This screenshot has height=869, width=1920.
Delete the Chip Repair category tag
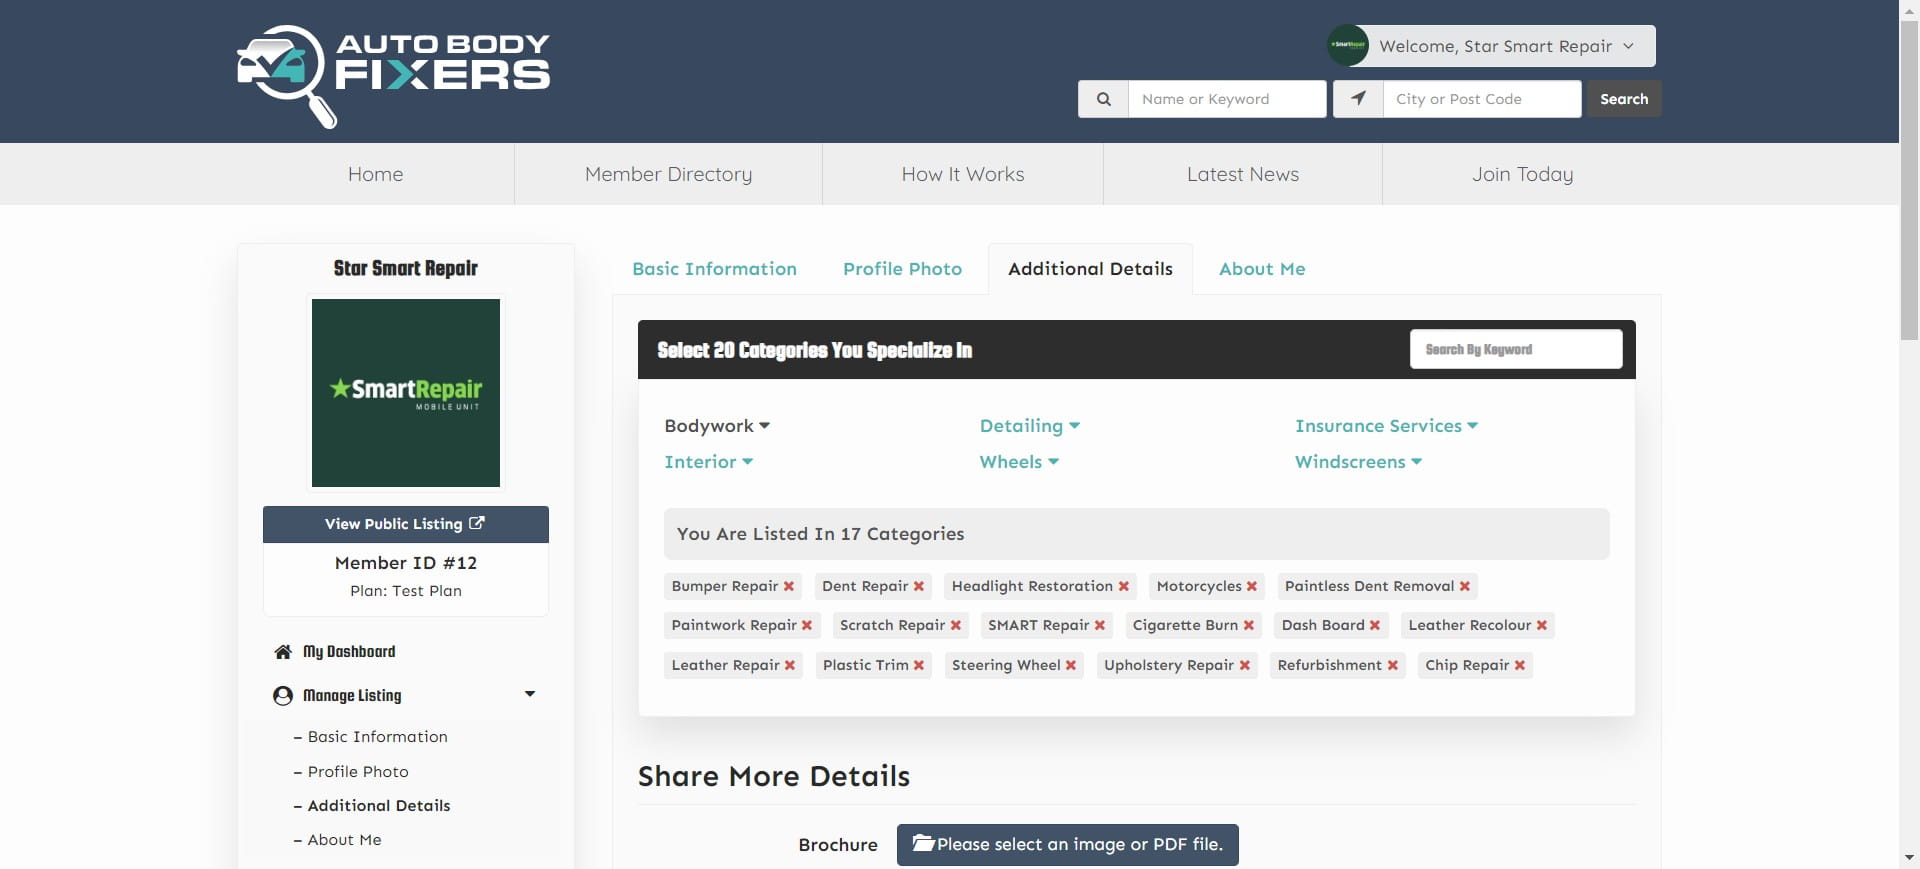[1520, 666]
